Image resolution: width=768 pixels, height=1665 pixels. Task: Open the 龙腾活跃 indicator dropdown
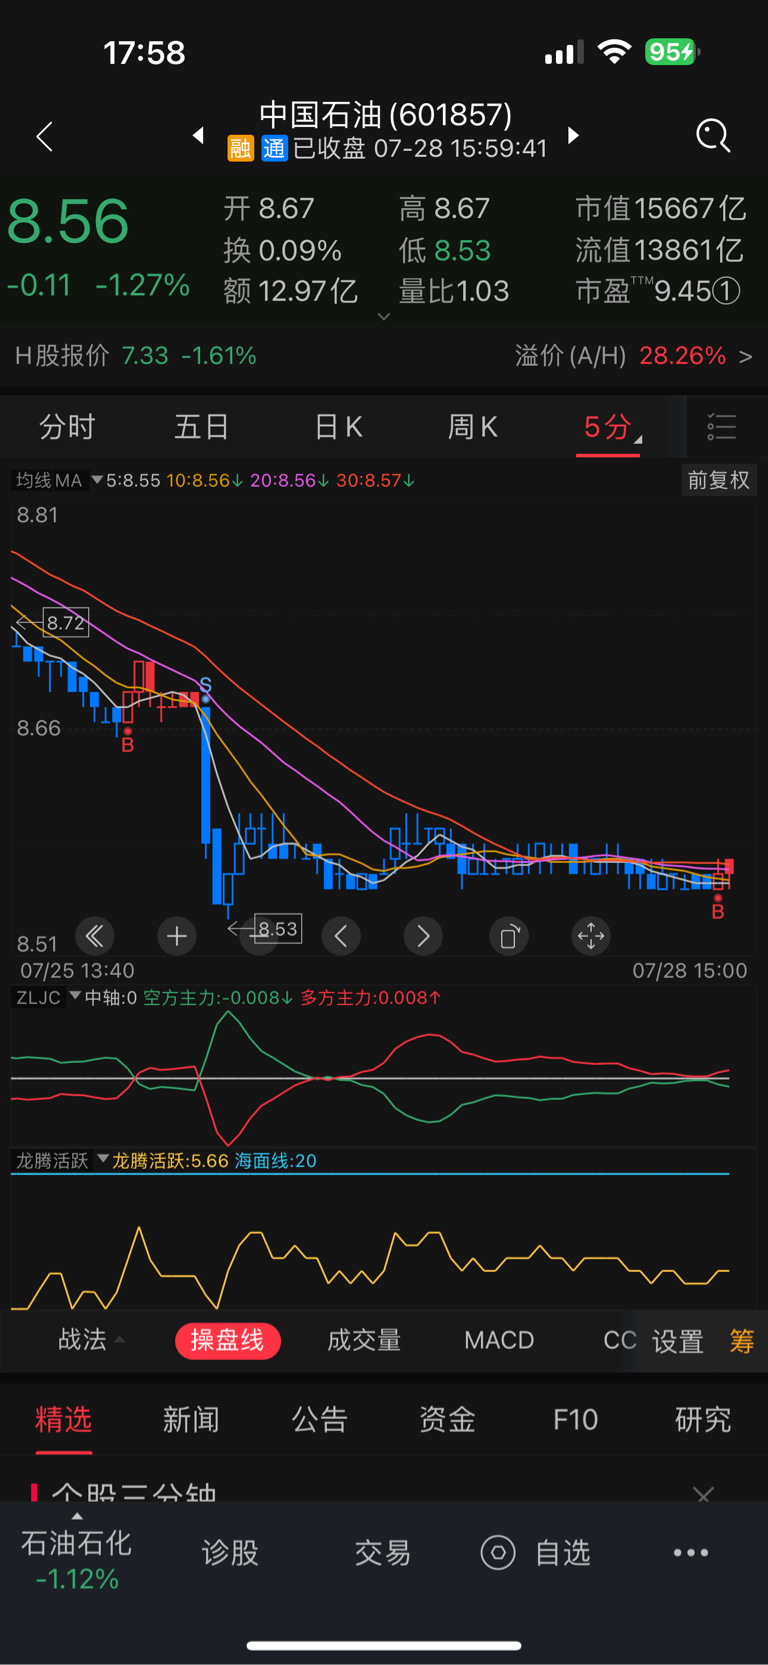click(61, 1160)
